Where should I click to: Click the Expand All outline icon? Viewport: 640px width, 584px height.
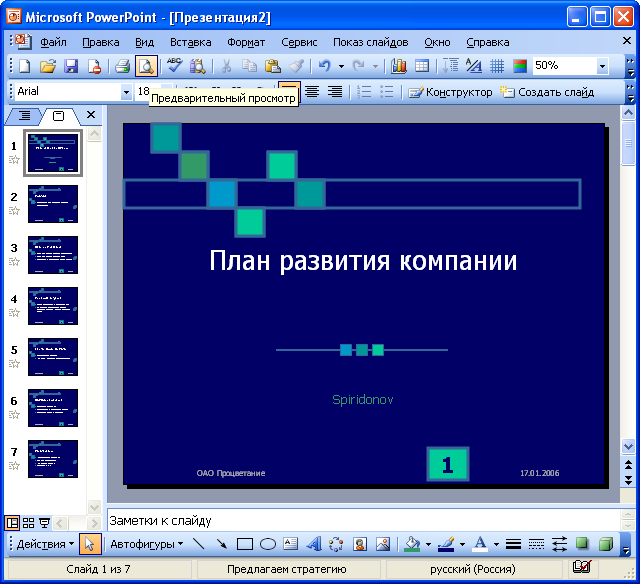[451, 66]
